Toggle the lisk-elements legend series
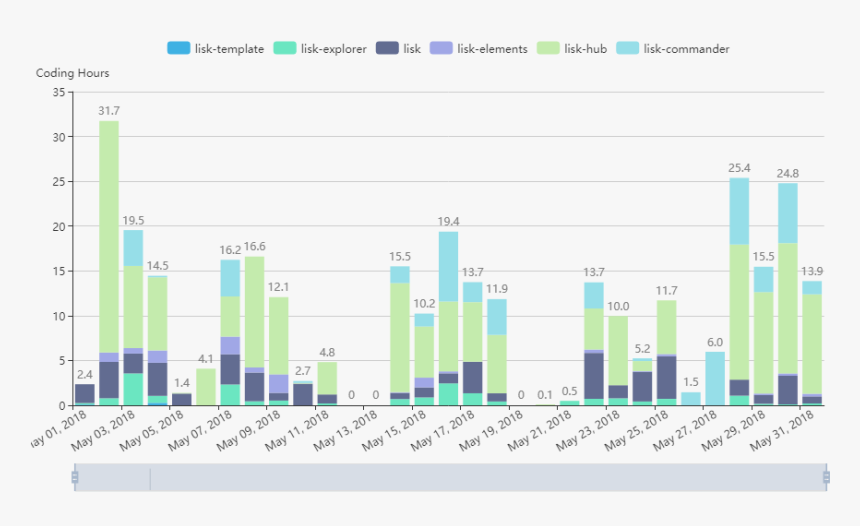 coord(478,48)
